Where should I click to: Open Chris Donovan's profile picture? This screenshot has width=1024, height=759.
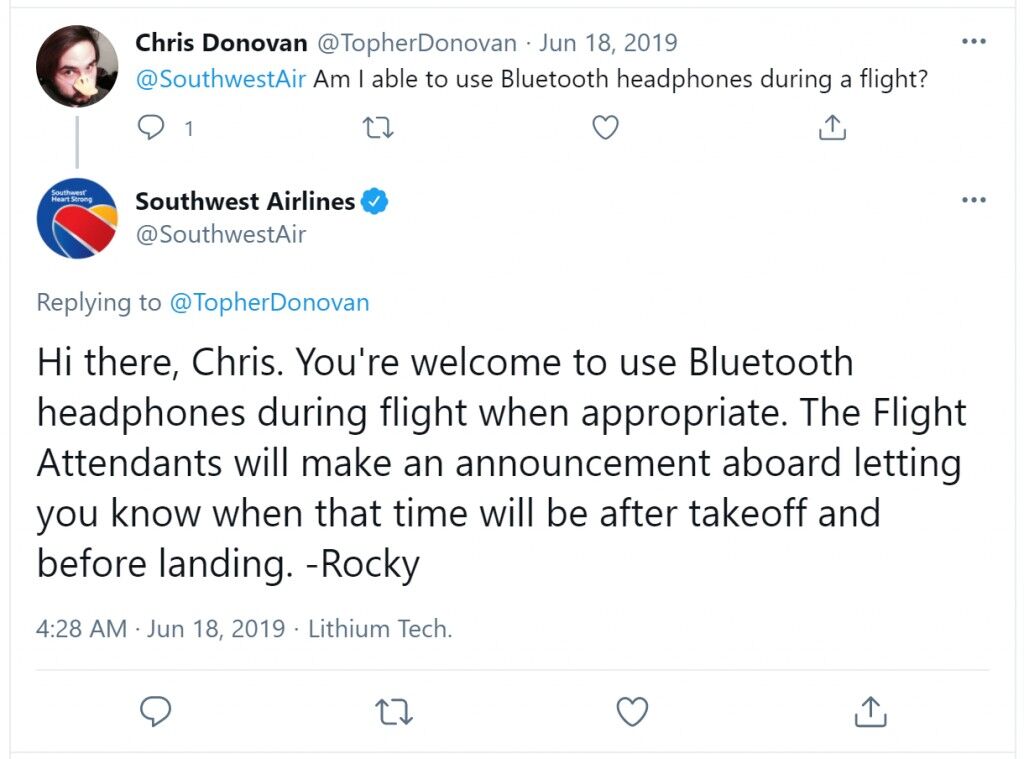(x=77, y=66)
